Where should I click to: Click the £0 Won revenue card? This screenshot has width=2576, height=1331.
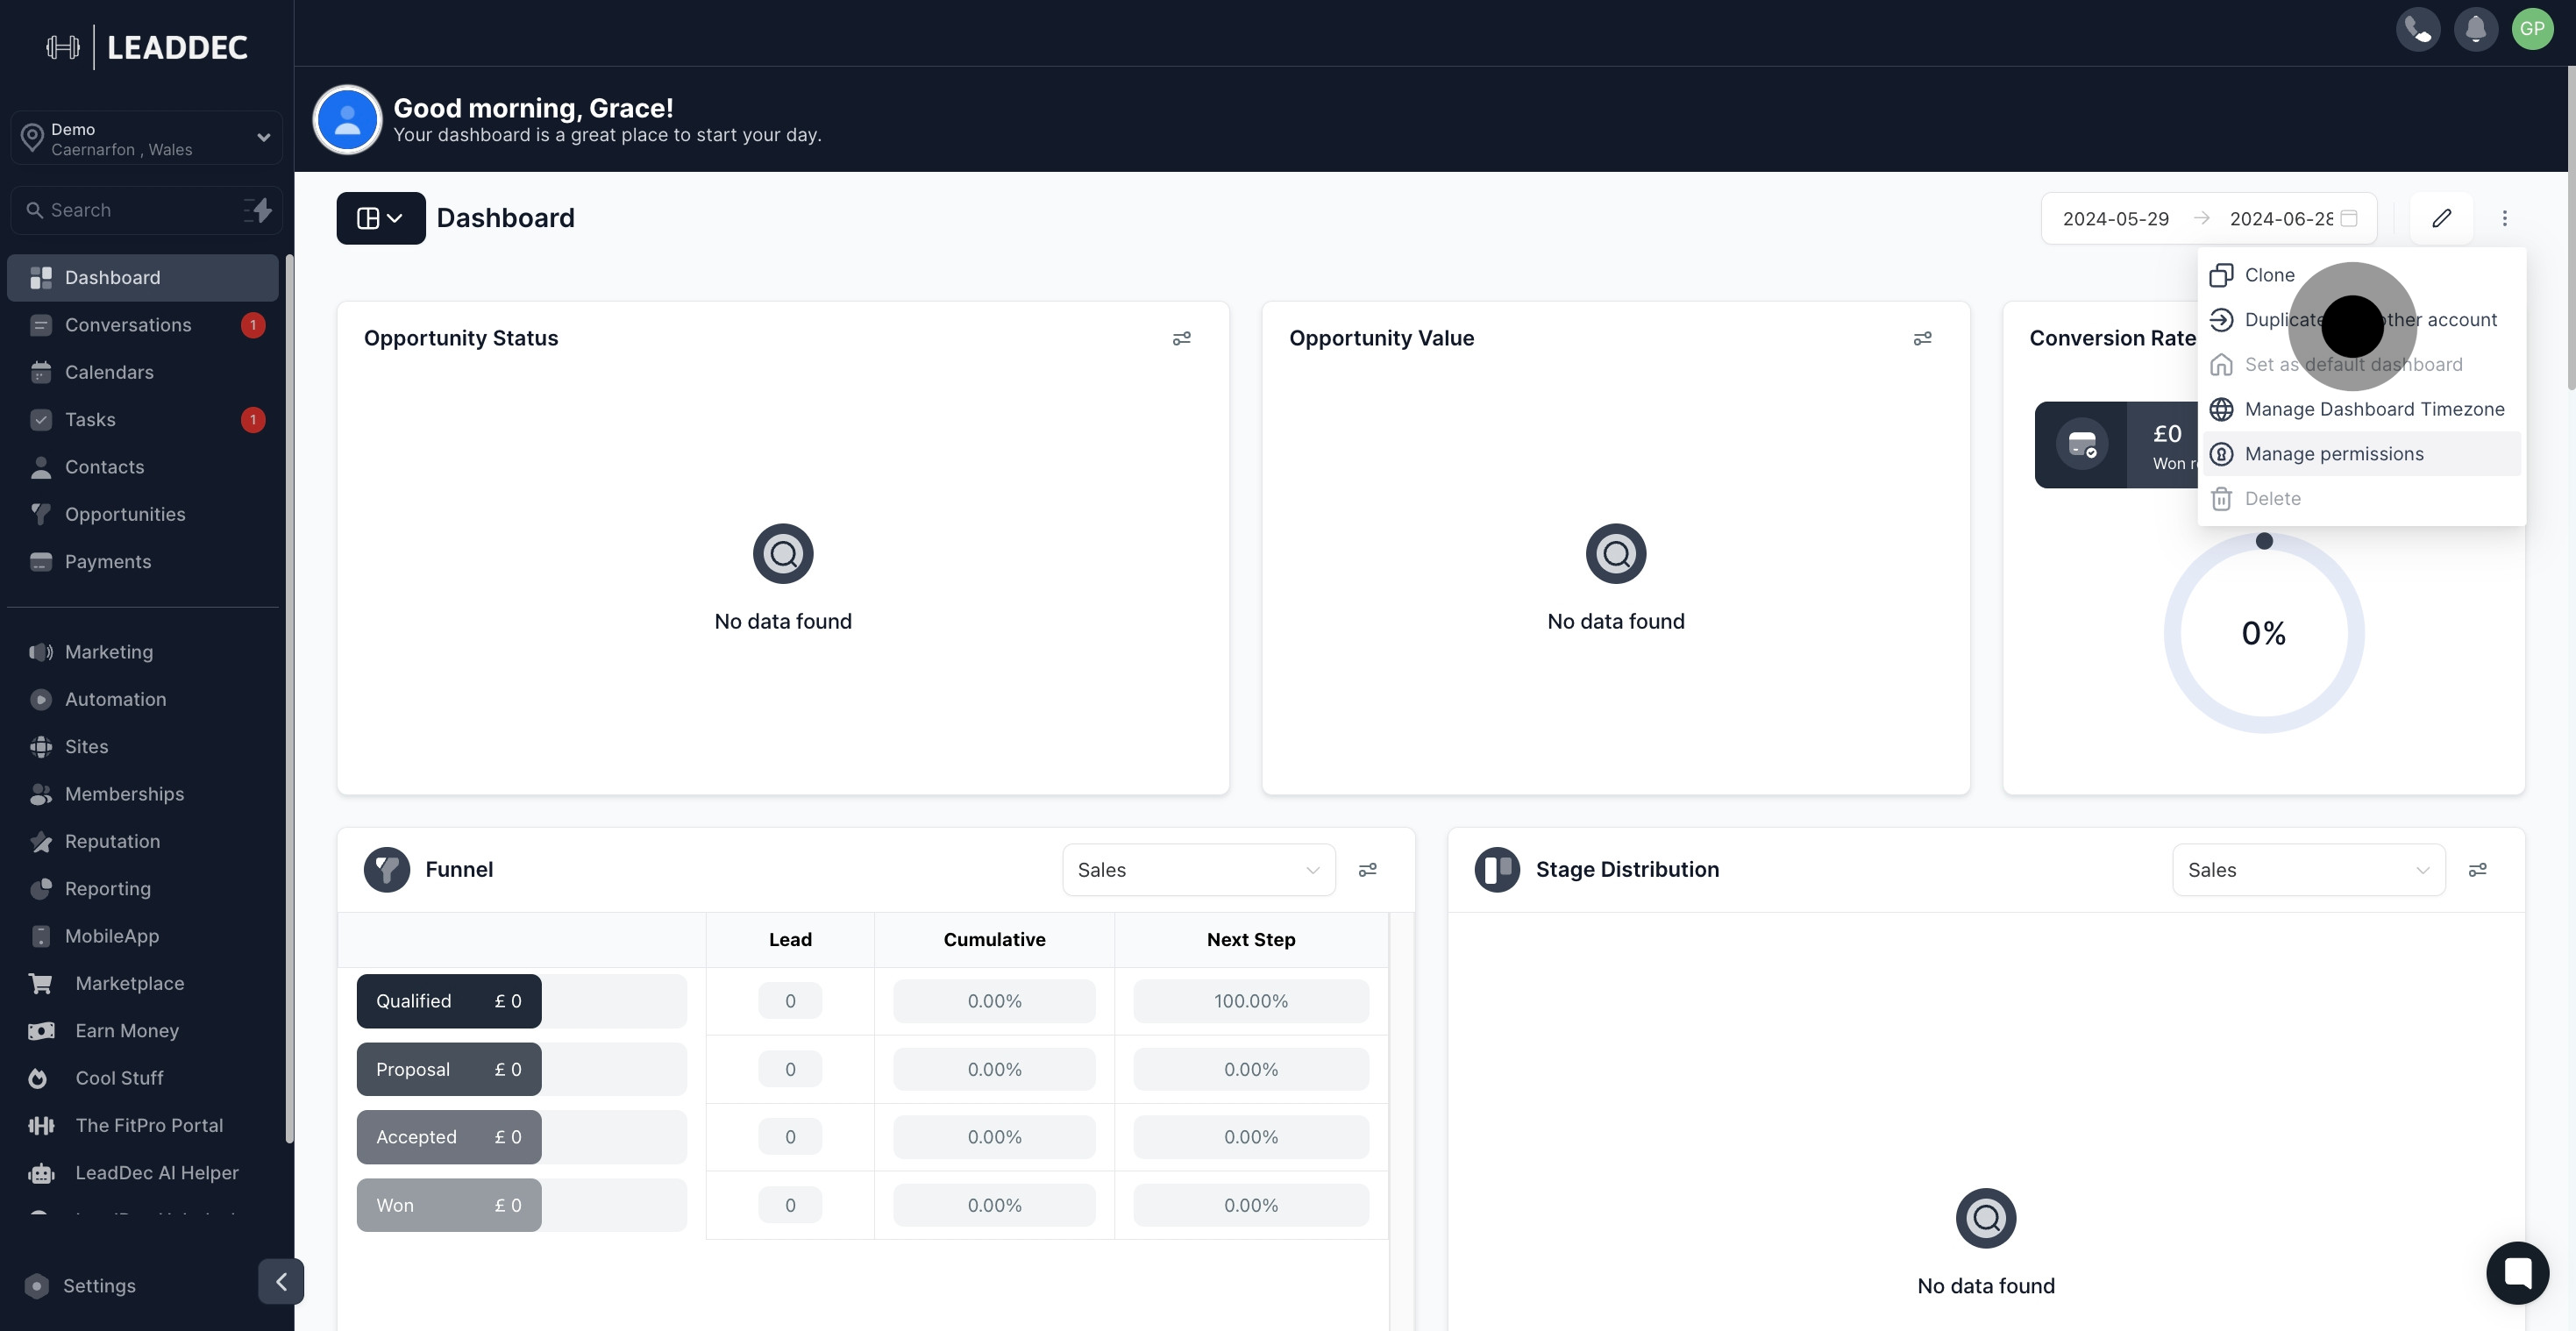pos(2117,445)
